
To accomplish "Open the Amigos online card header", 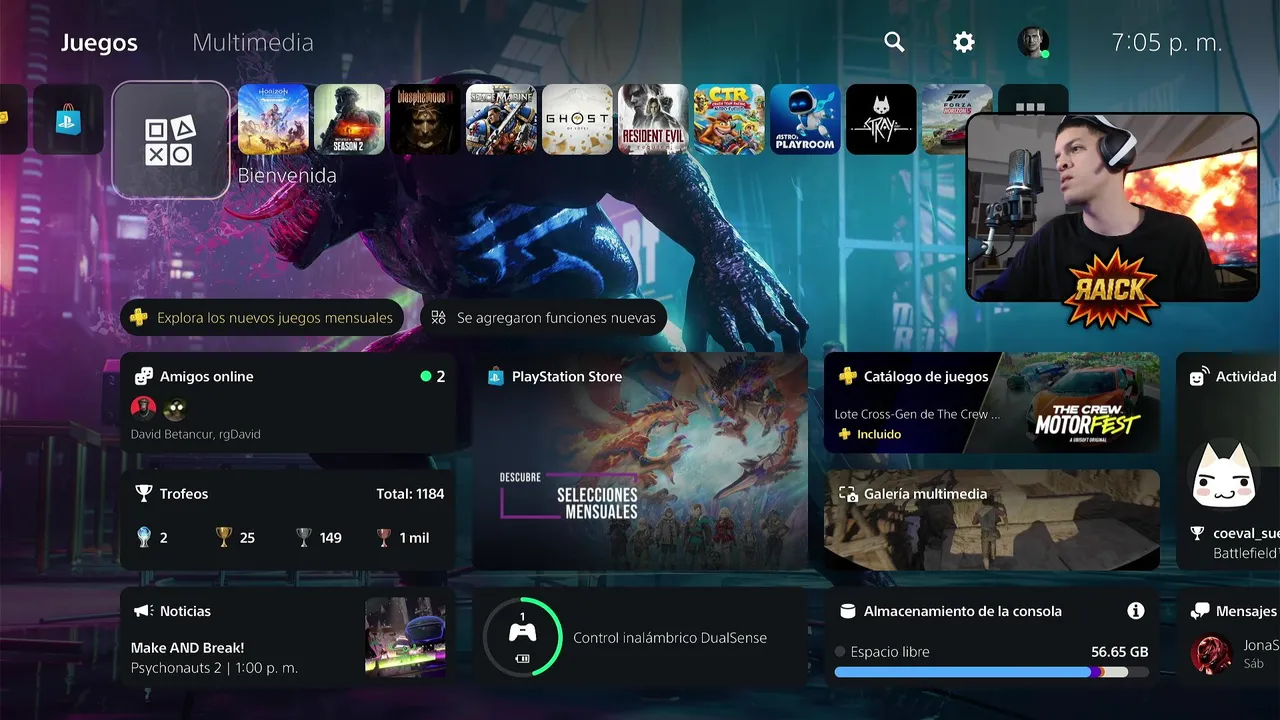I will pos(196,377).
